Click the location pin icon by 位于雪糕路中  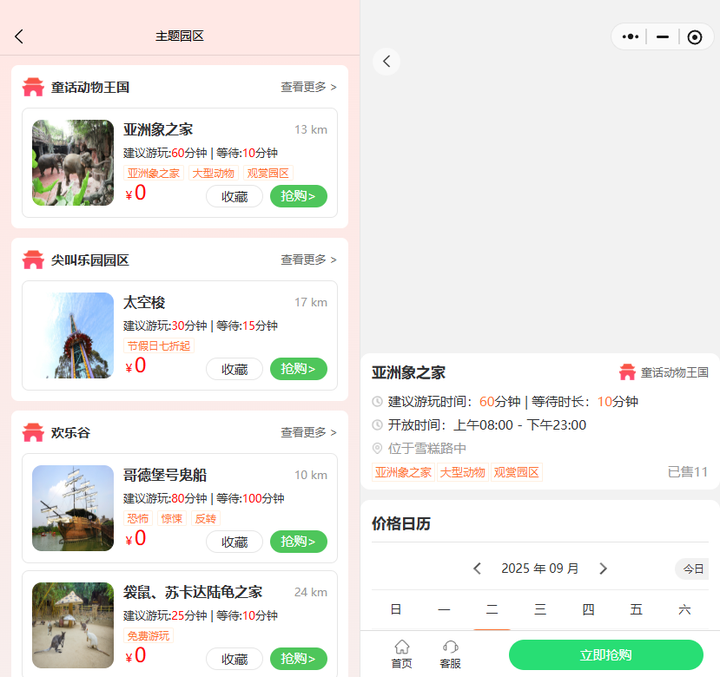[x=377, y=448]
